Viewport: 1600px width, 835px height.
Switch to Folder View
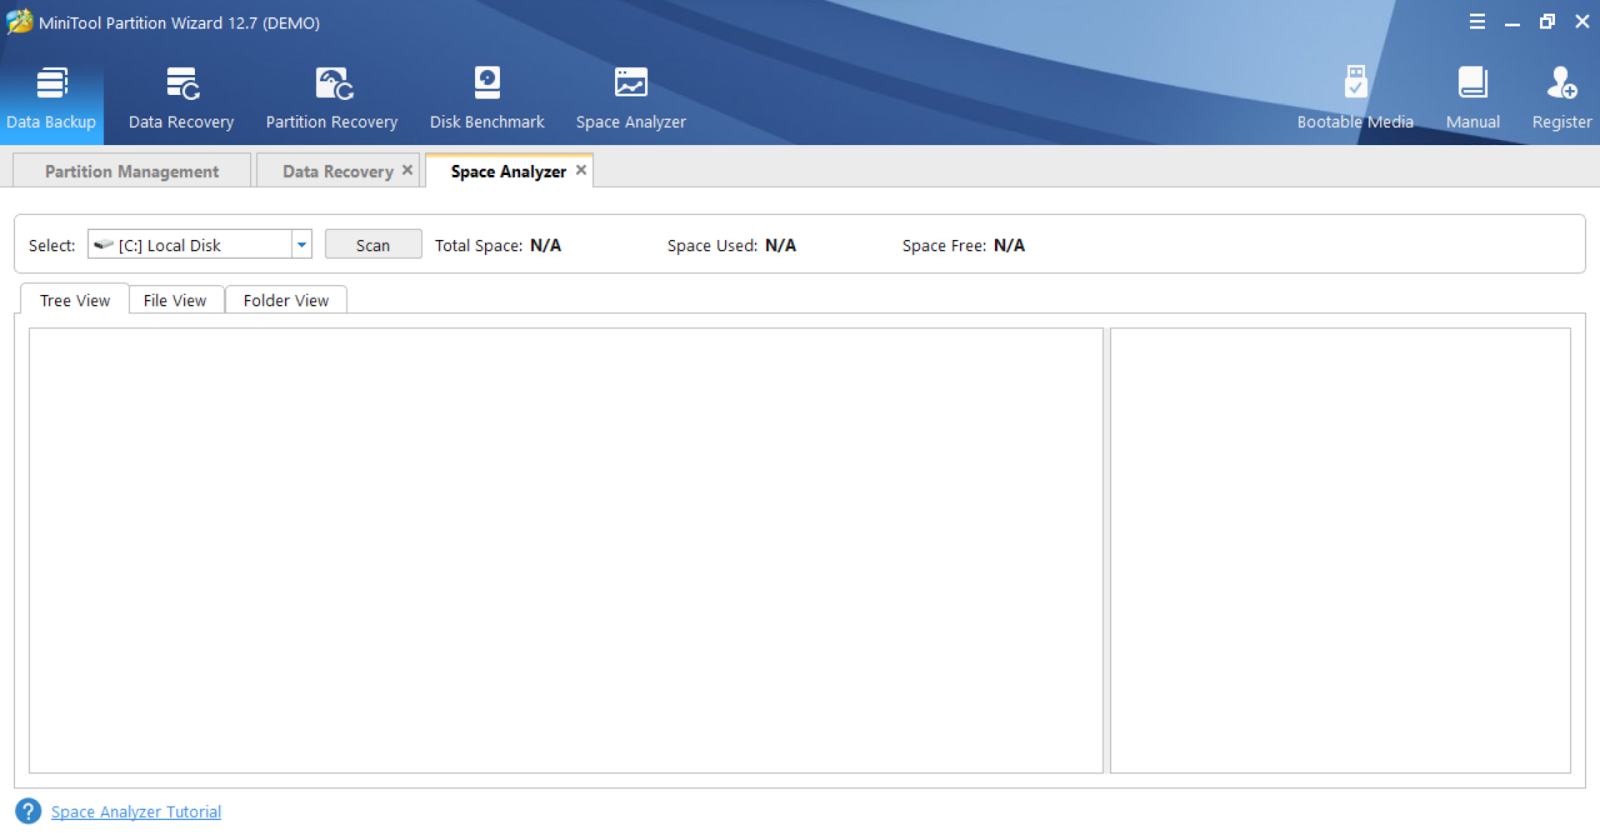[x=286, y=300]
